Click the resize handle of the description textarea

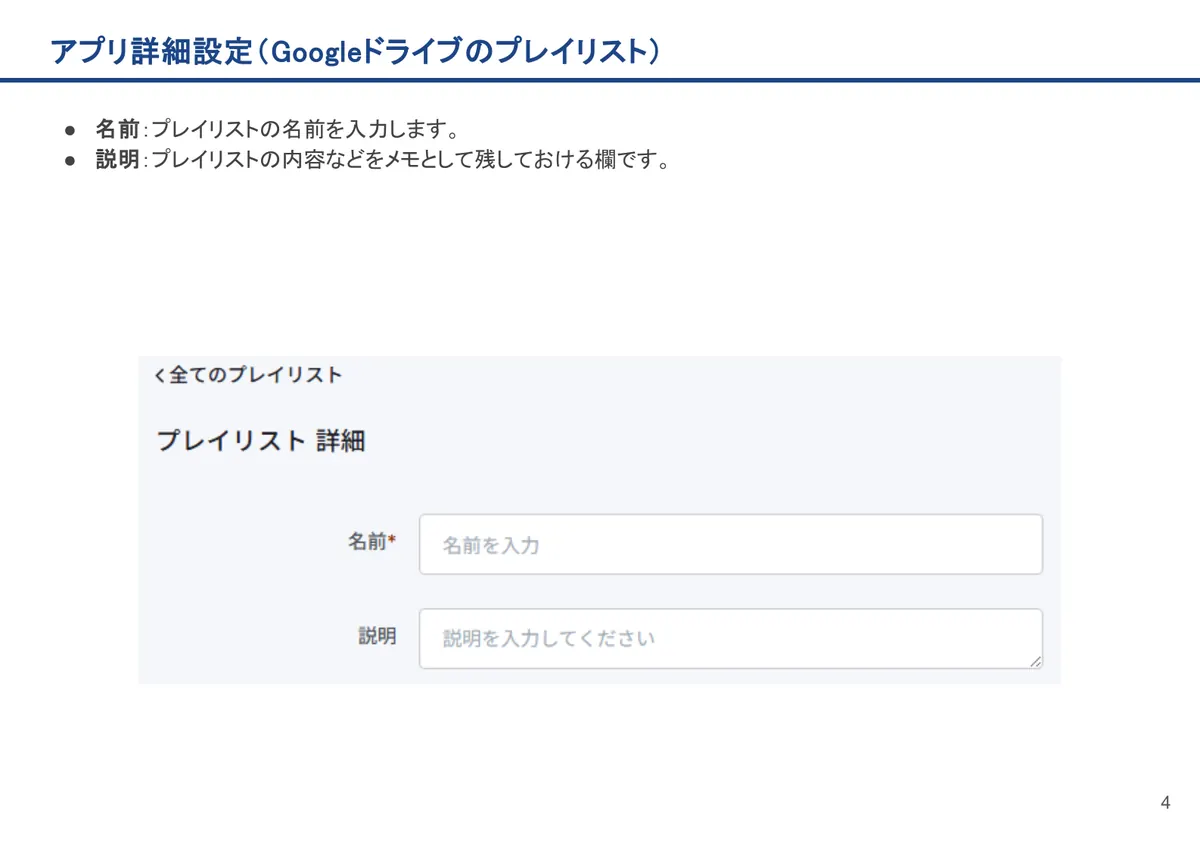click(1035, 661)
